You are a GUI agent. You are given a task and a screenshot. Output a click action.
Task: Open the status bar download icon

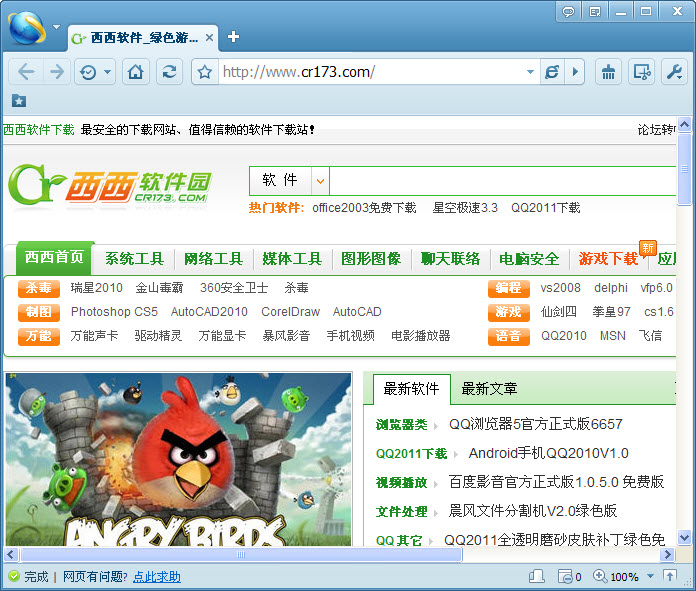537,576
